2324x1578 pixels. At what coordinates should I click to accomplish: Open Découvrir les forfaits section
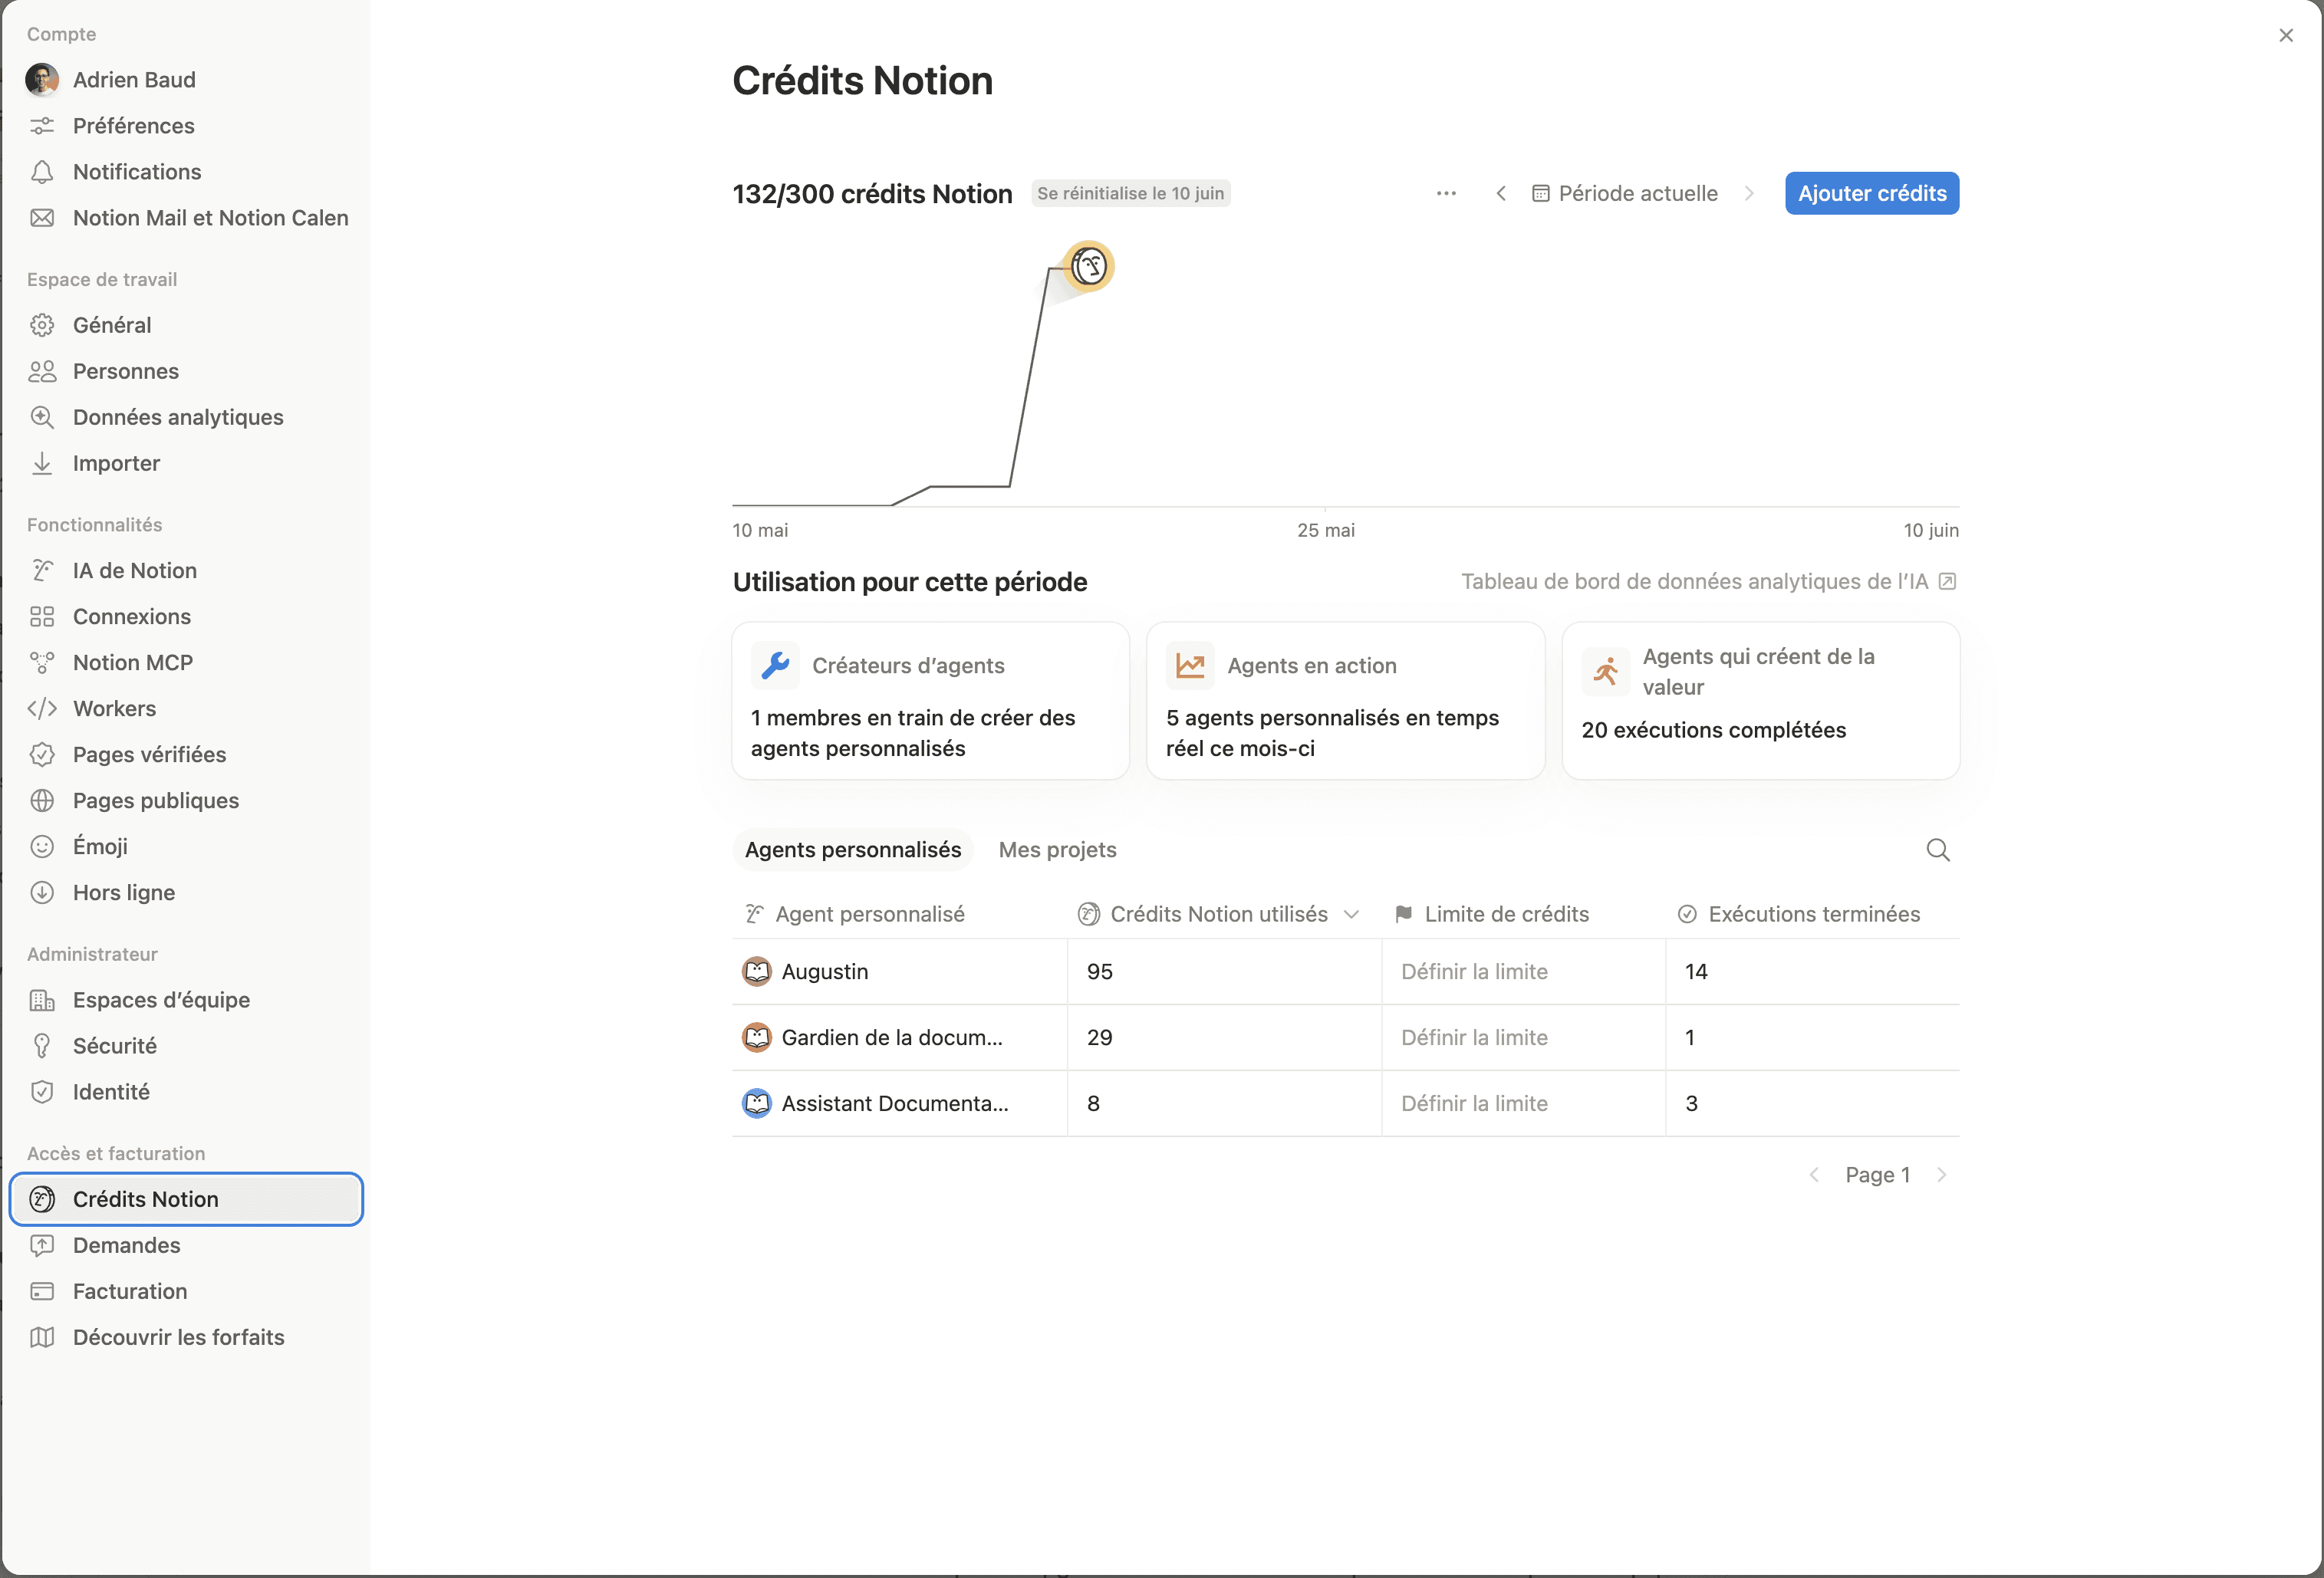tap(186, 1337)
